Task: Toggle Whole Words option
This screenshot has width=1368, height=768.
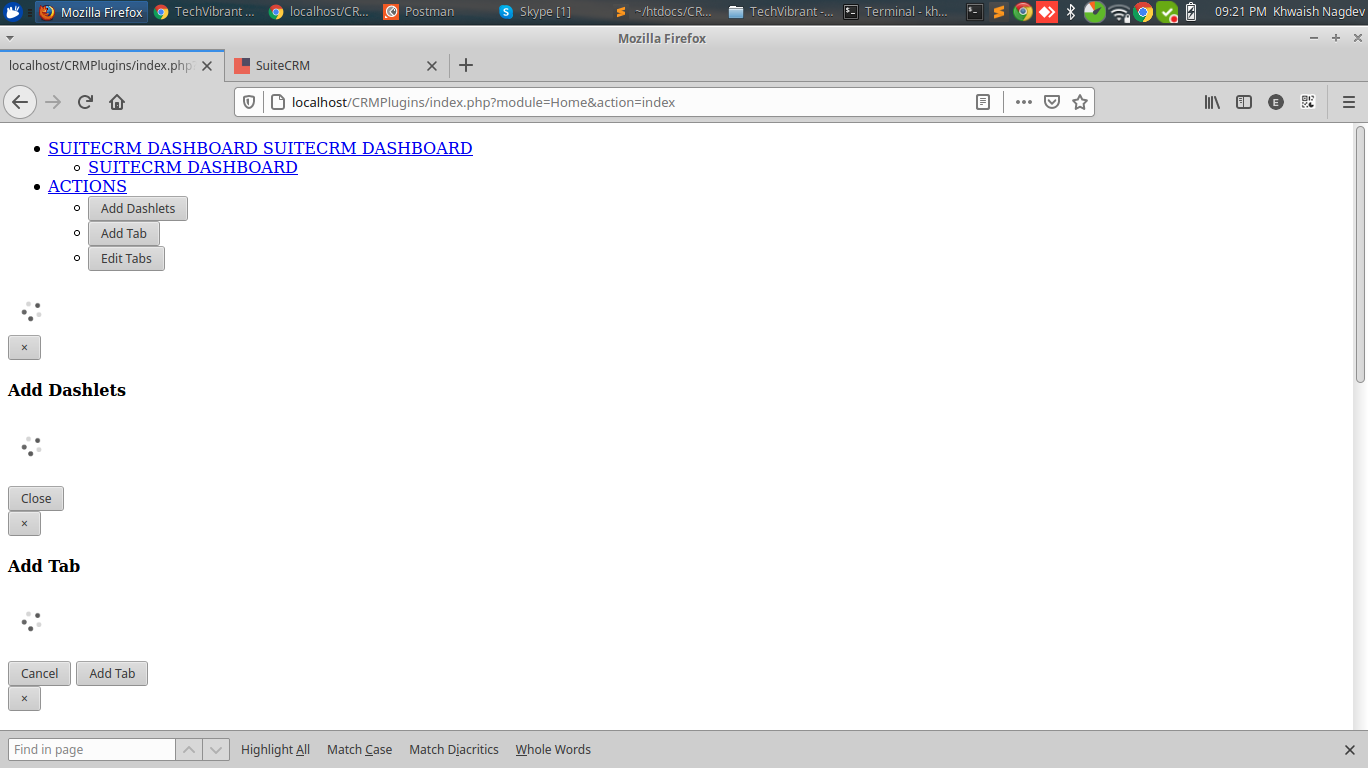Action: tap(553, 750)
